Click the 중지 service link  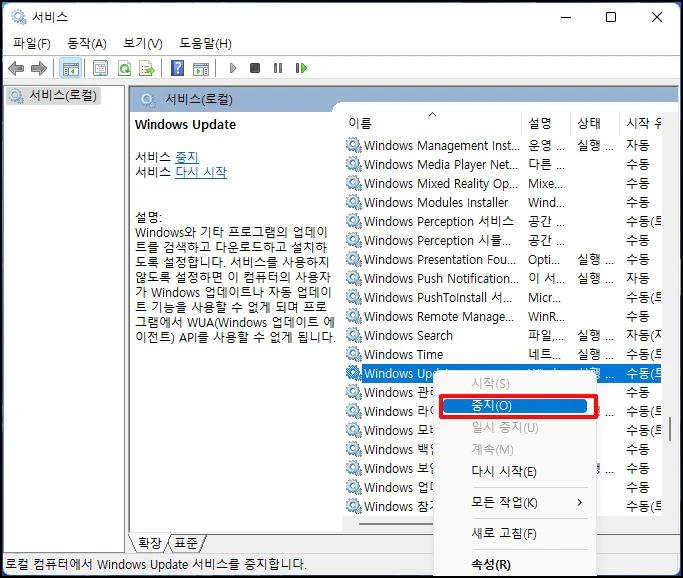(187, 156)
